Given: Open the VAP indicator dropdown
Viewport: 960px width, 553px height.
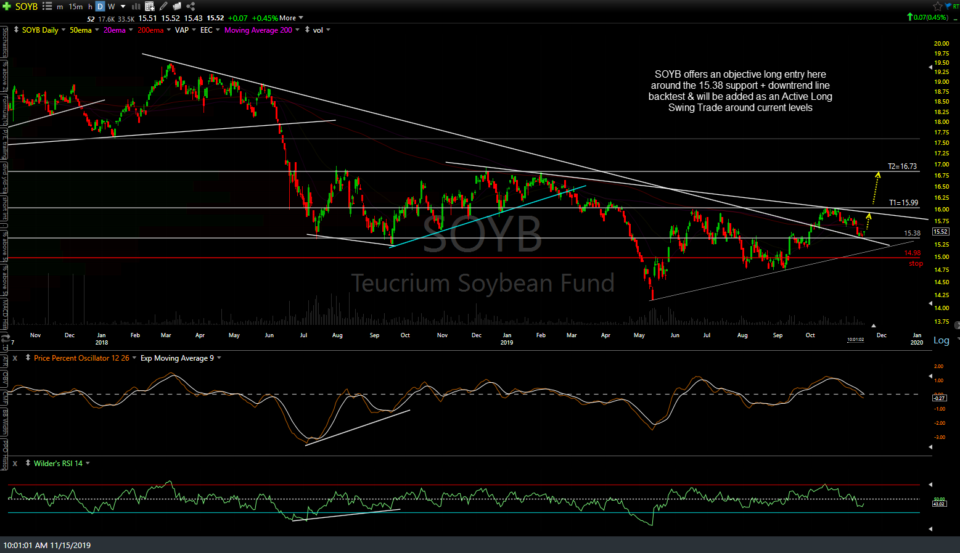Looking at the screenshot, I should coord(193,30).
